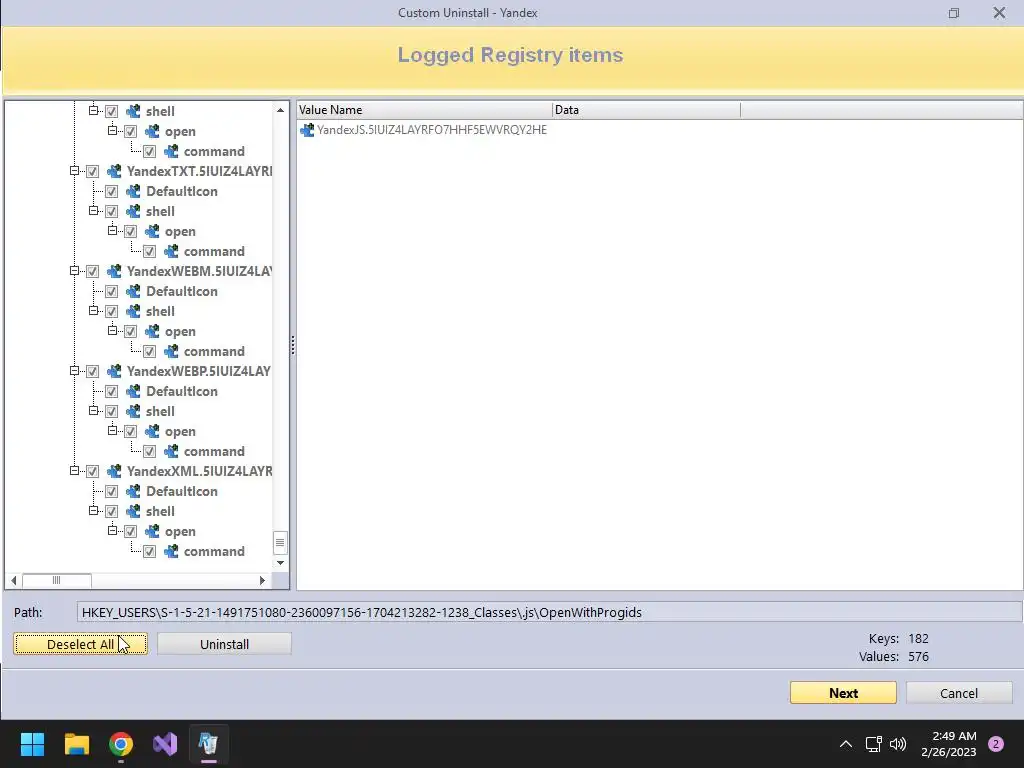Uncheck the DefaultIcon checkbox under YandexTXT

point(111,191)
